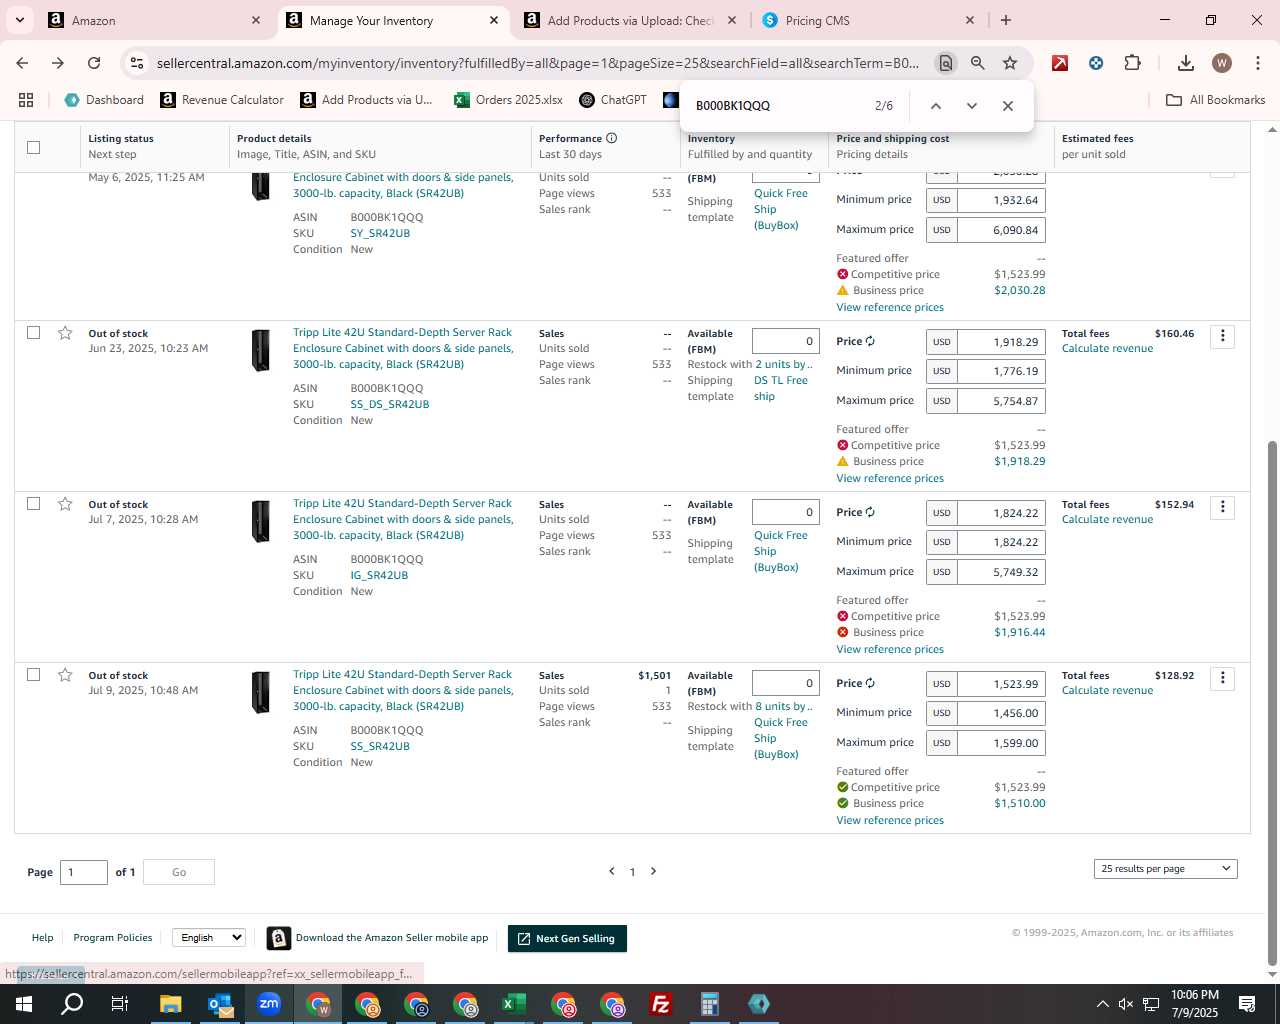Check the SS_DS_SR42UB listing checkbox

coord(33,333)
